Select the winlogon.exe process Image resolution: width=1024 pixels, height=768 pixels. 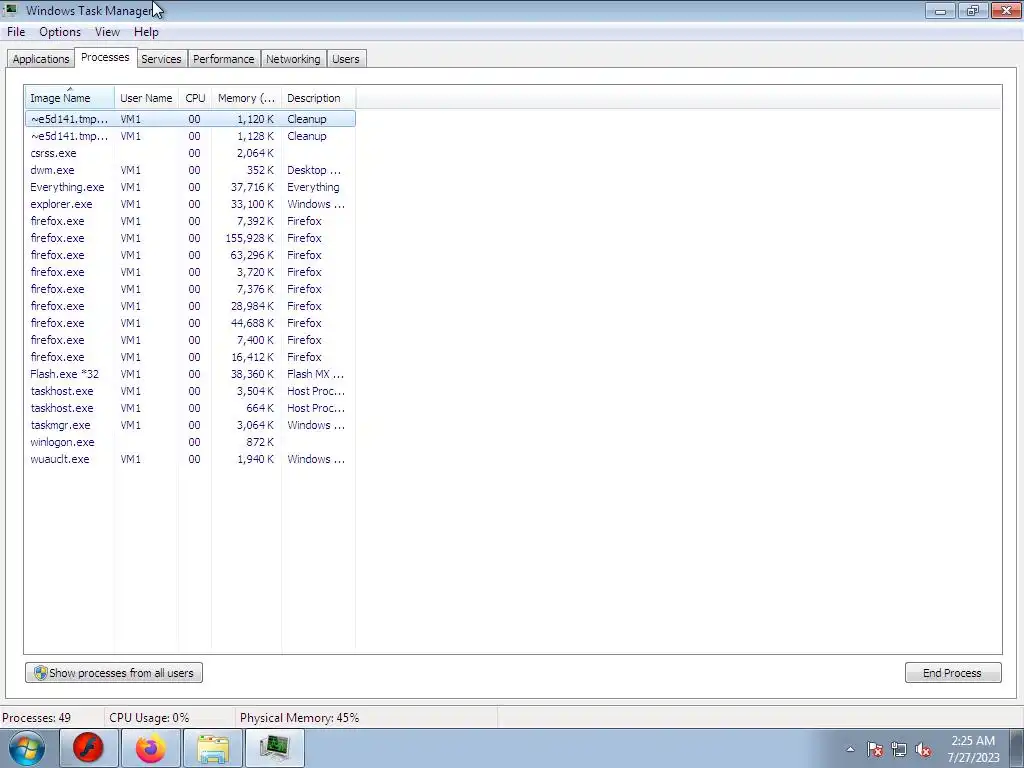coord(191,441)
